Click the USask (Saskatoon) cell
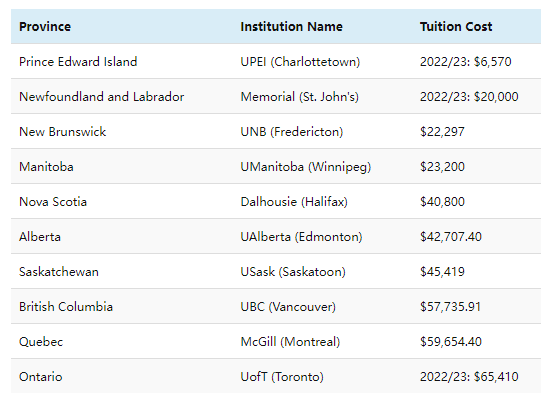The height and width of the screenshot is (400, 541). coord(293,272)
